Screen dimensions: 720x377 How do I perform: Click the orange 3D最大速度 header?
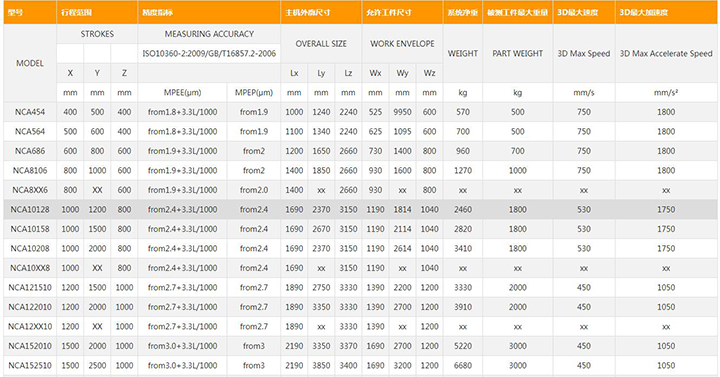coord(584,12)
